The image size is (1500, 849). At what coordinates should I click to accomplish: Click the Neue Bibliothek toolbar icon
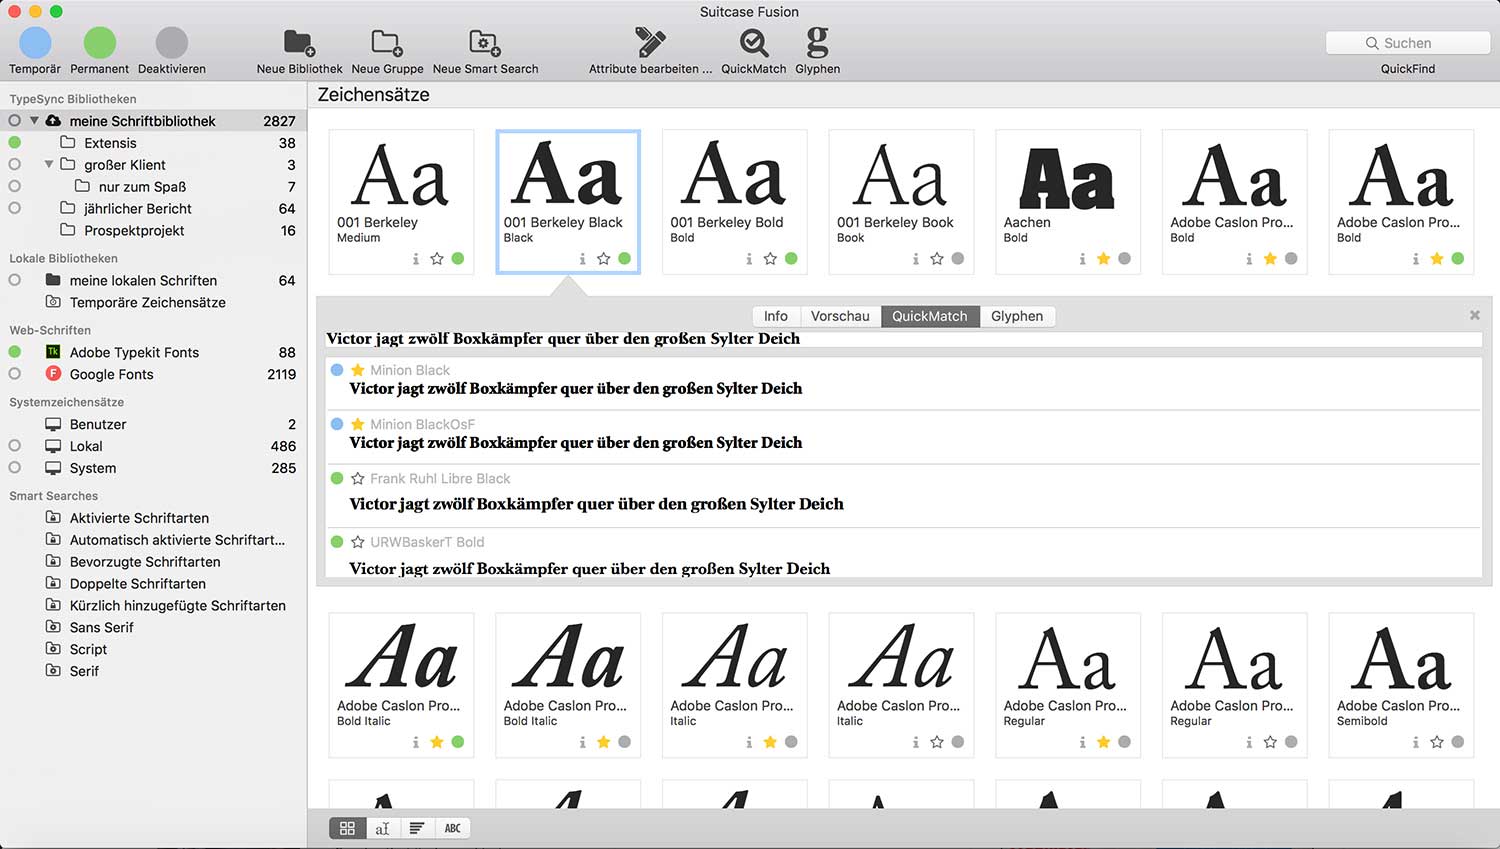[299, 44]
